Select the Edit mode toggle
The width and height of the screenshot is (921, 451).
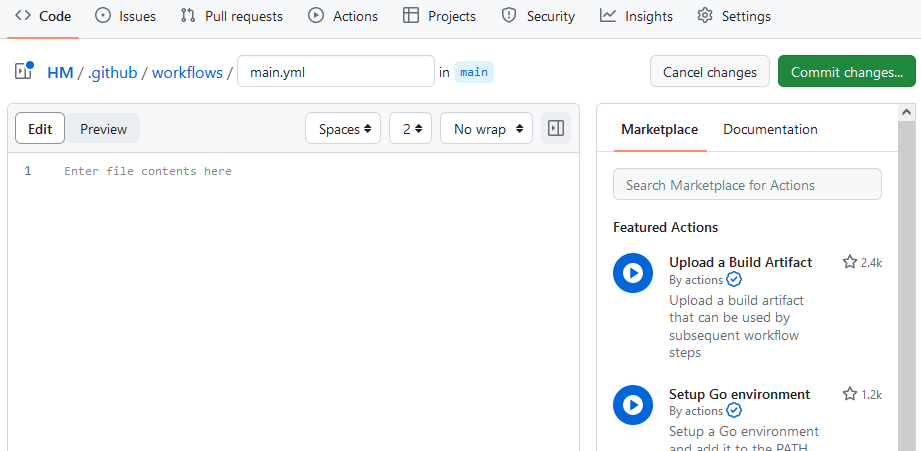pyautogui.click(x=40, y=129)
